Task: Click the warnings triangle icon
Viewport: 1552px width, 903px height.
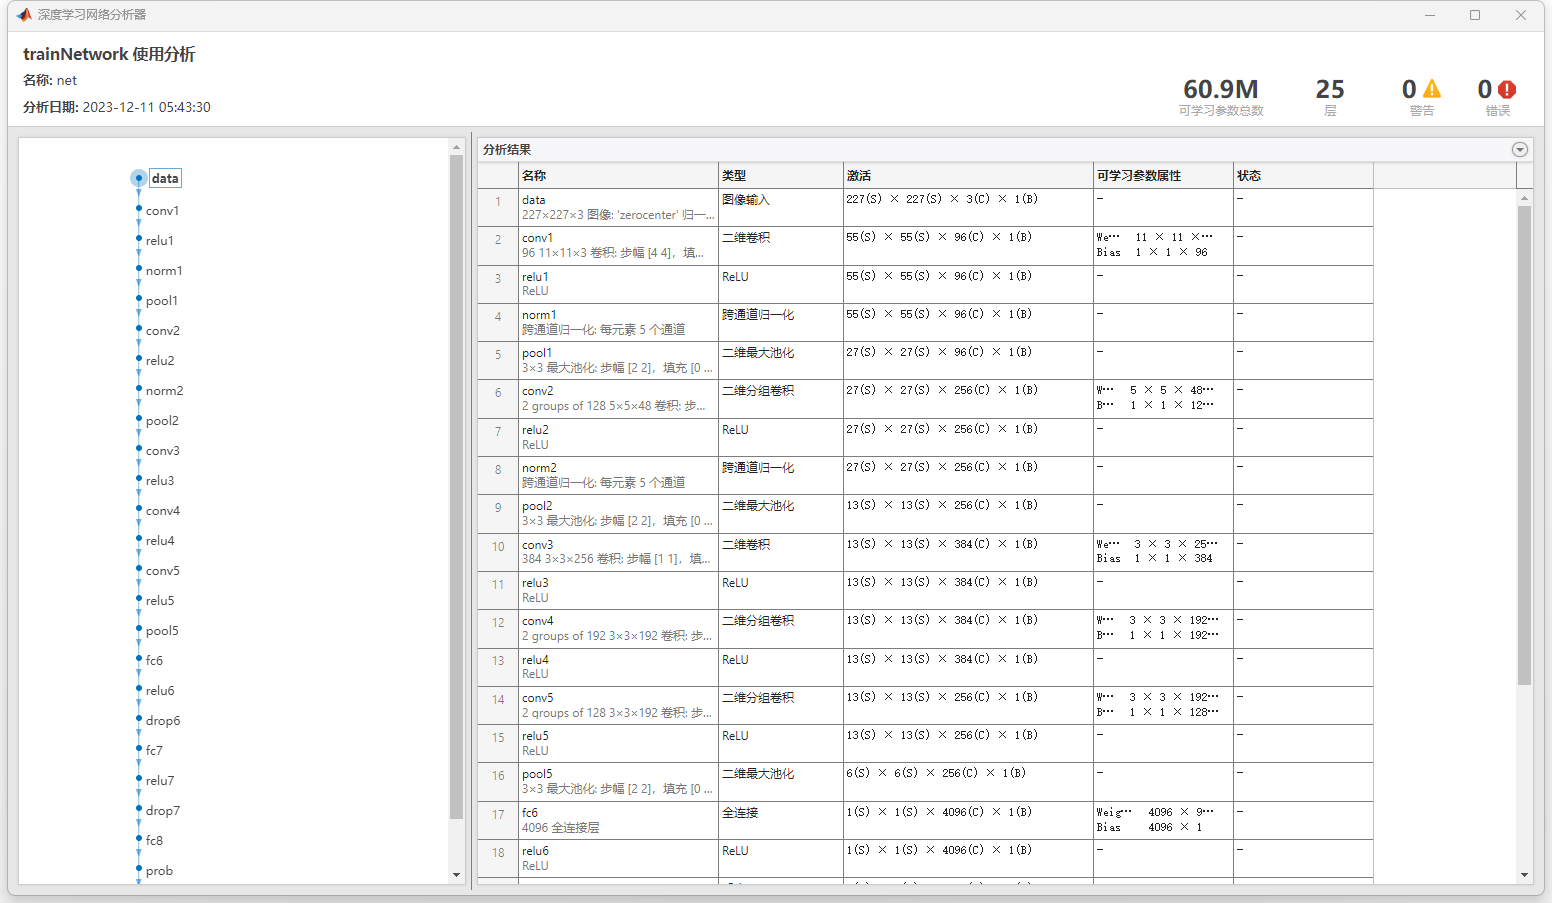Action: (x=1432, y=89)
